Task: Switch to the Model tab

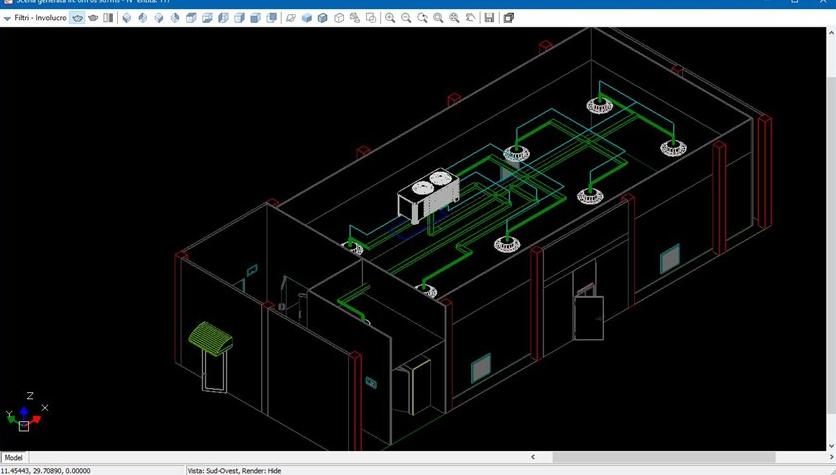Action: click(x=14, y=458)
